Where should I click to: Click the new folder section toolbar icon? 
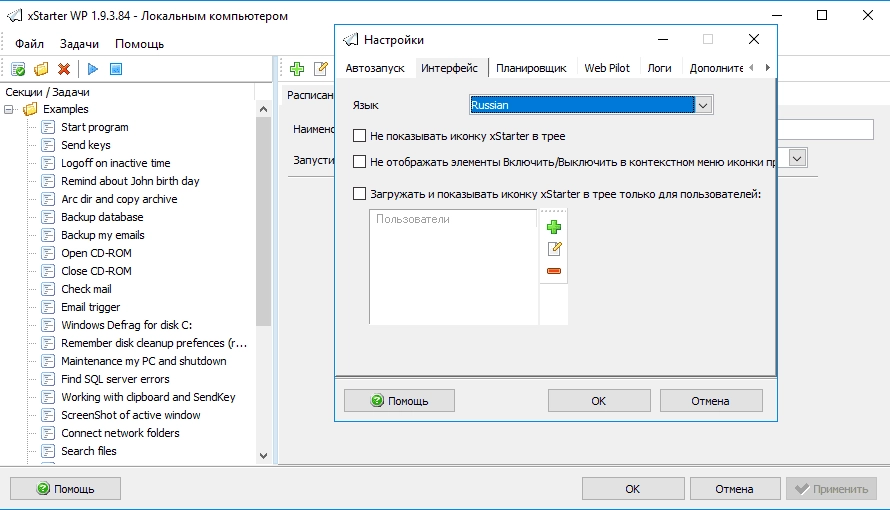(41, 69)
